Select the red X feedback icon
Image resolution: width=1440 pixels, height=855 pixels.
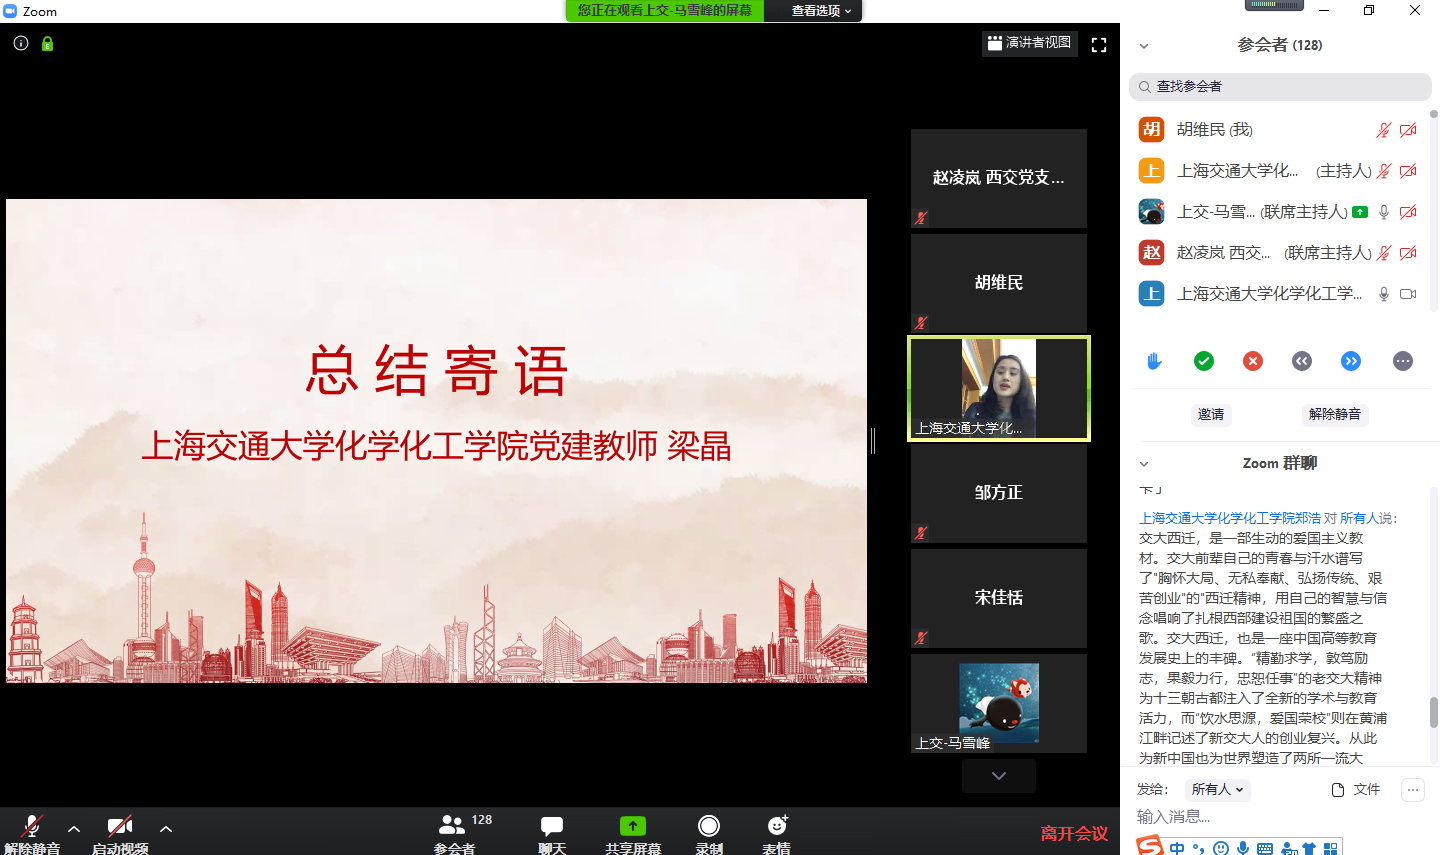[1252, 361]
